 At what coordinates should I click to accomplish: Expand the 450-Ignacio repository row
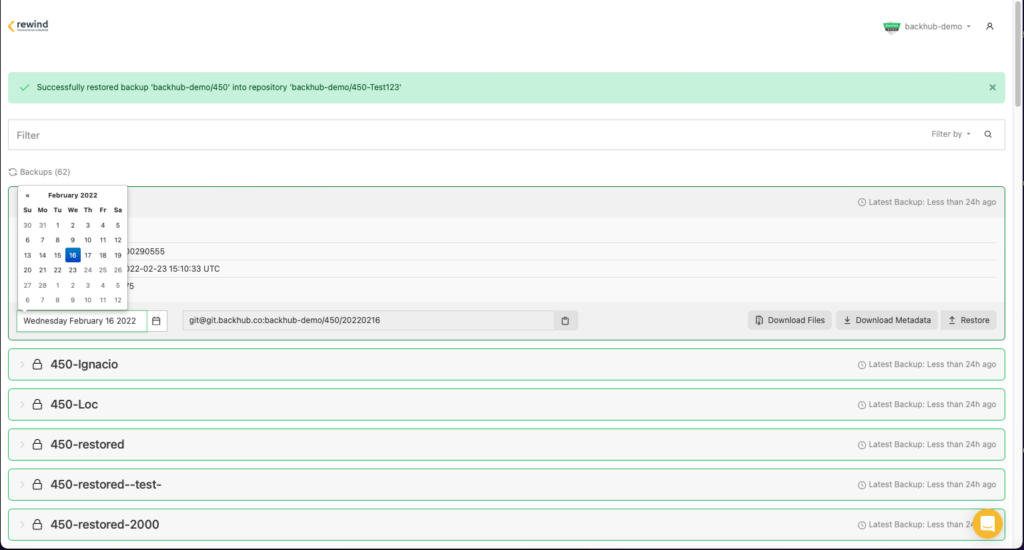tap(22, 364)
